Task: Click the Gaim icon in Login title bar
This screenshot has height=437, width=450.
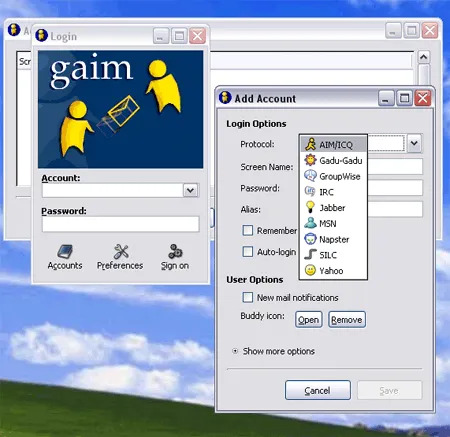Action: coord(41,35)
